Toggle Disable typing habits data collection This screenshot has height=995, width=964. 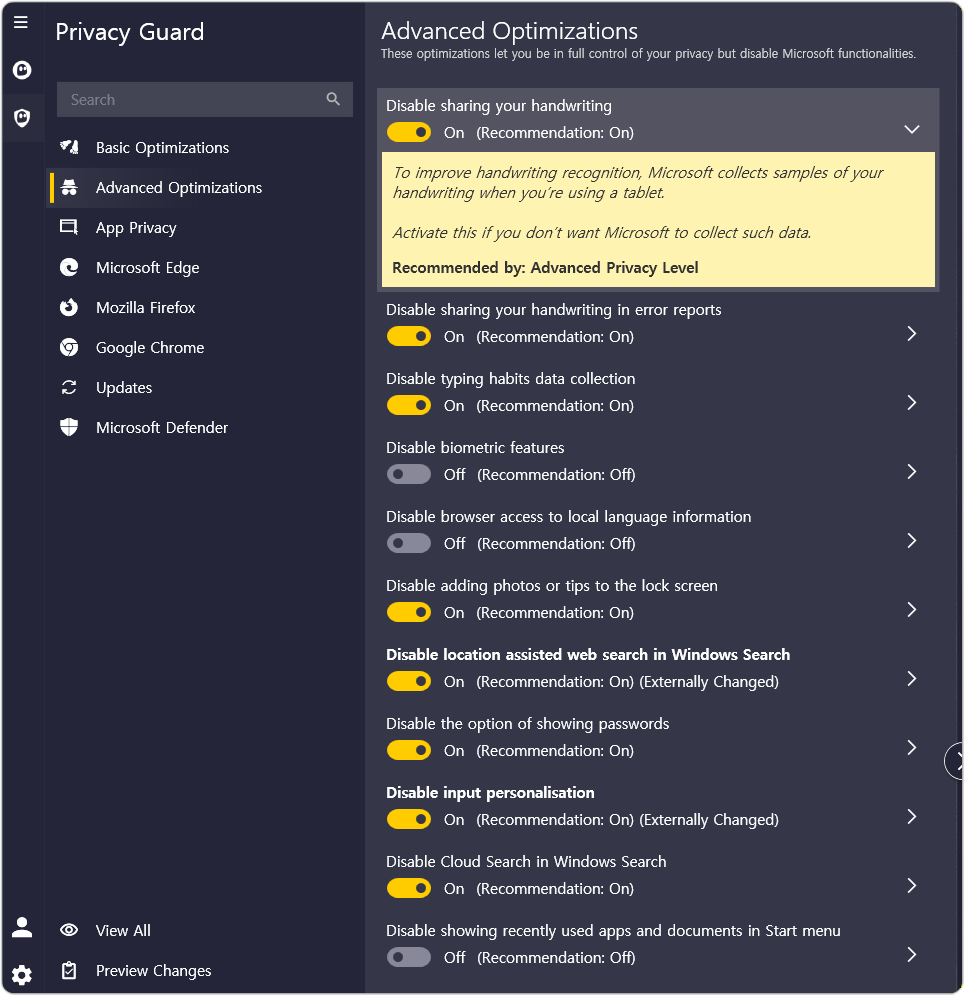tap(409, 405)
